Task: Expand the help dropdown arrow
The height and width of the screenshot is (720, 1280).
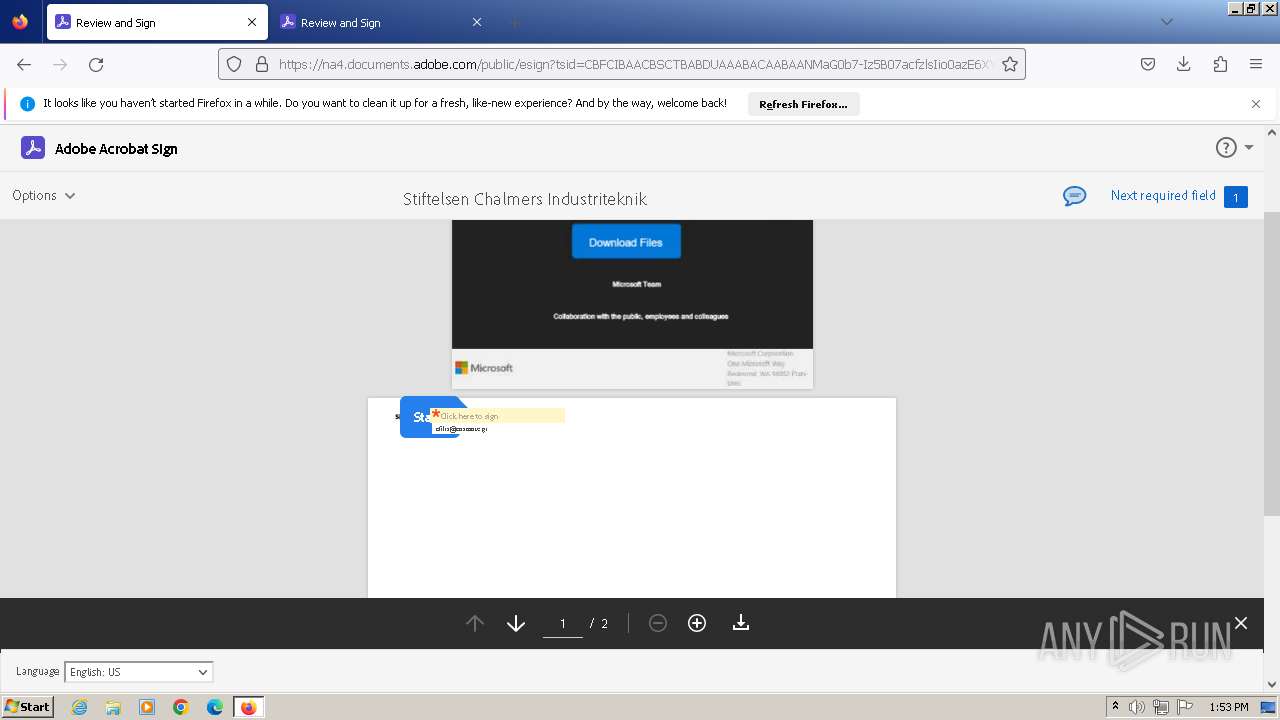Action: pos(1249,148)
